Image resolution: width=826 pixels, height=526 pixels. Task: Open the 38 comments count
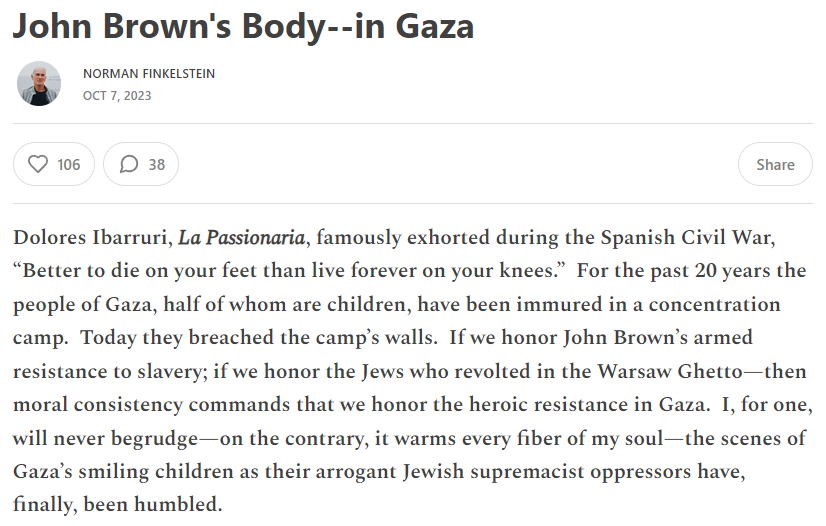click(157, 164)
